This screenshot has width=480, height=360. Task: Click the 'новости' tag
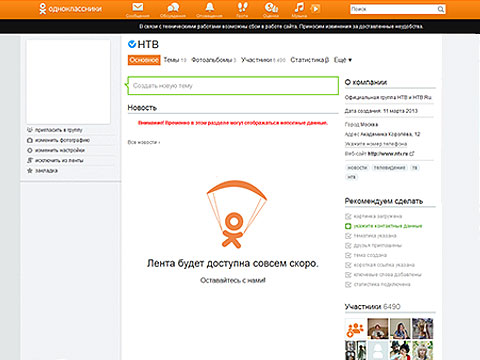point(357,167)
